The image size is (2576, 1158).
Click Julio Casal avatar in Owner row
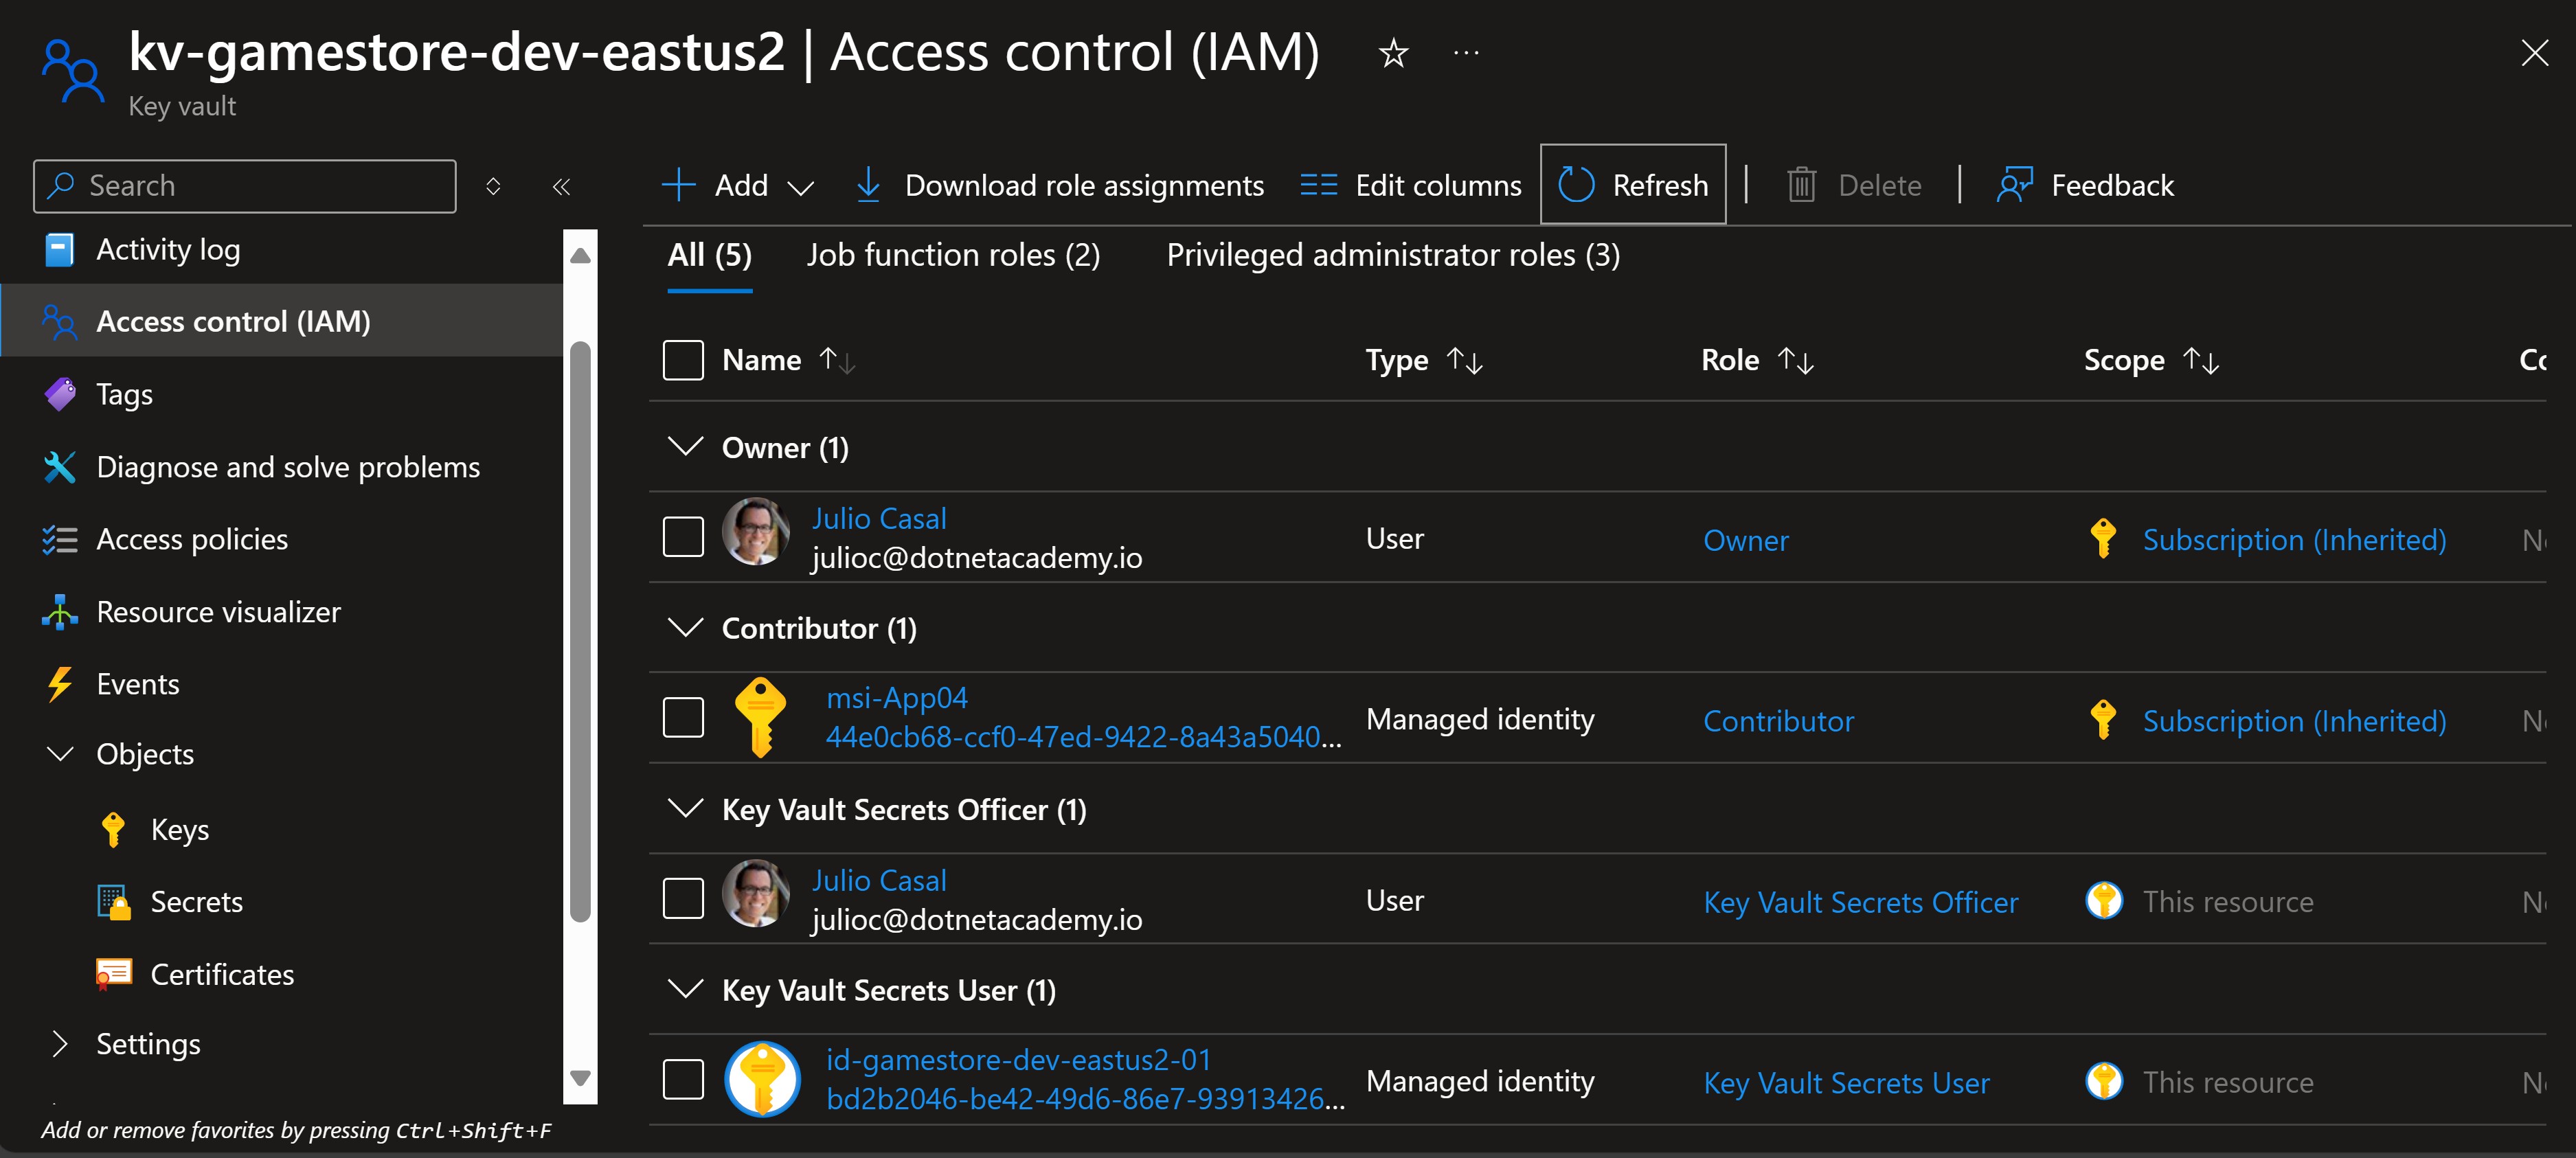[756, 532]
